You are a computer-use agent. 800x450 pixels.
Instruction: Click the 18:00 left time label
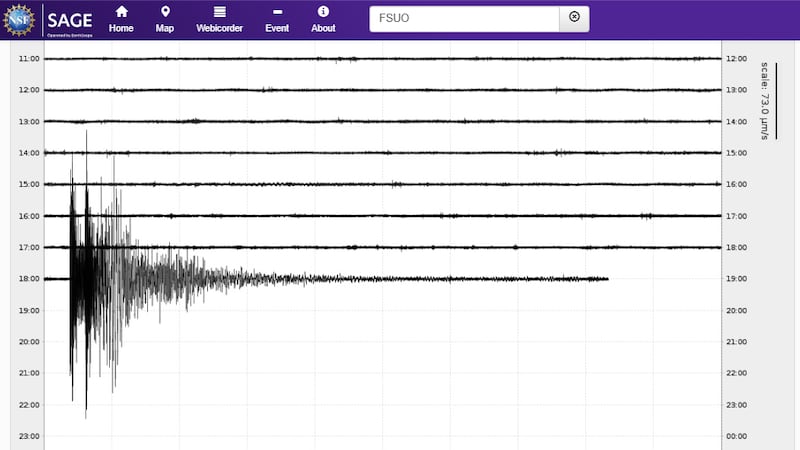29,279
